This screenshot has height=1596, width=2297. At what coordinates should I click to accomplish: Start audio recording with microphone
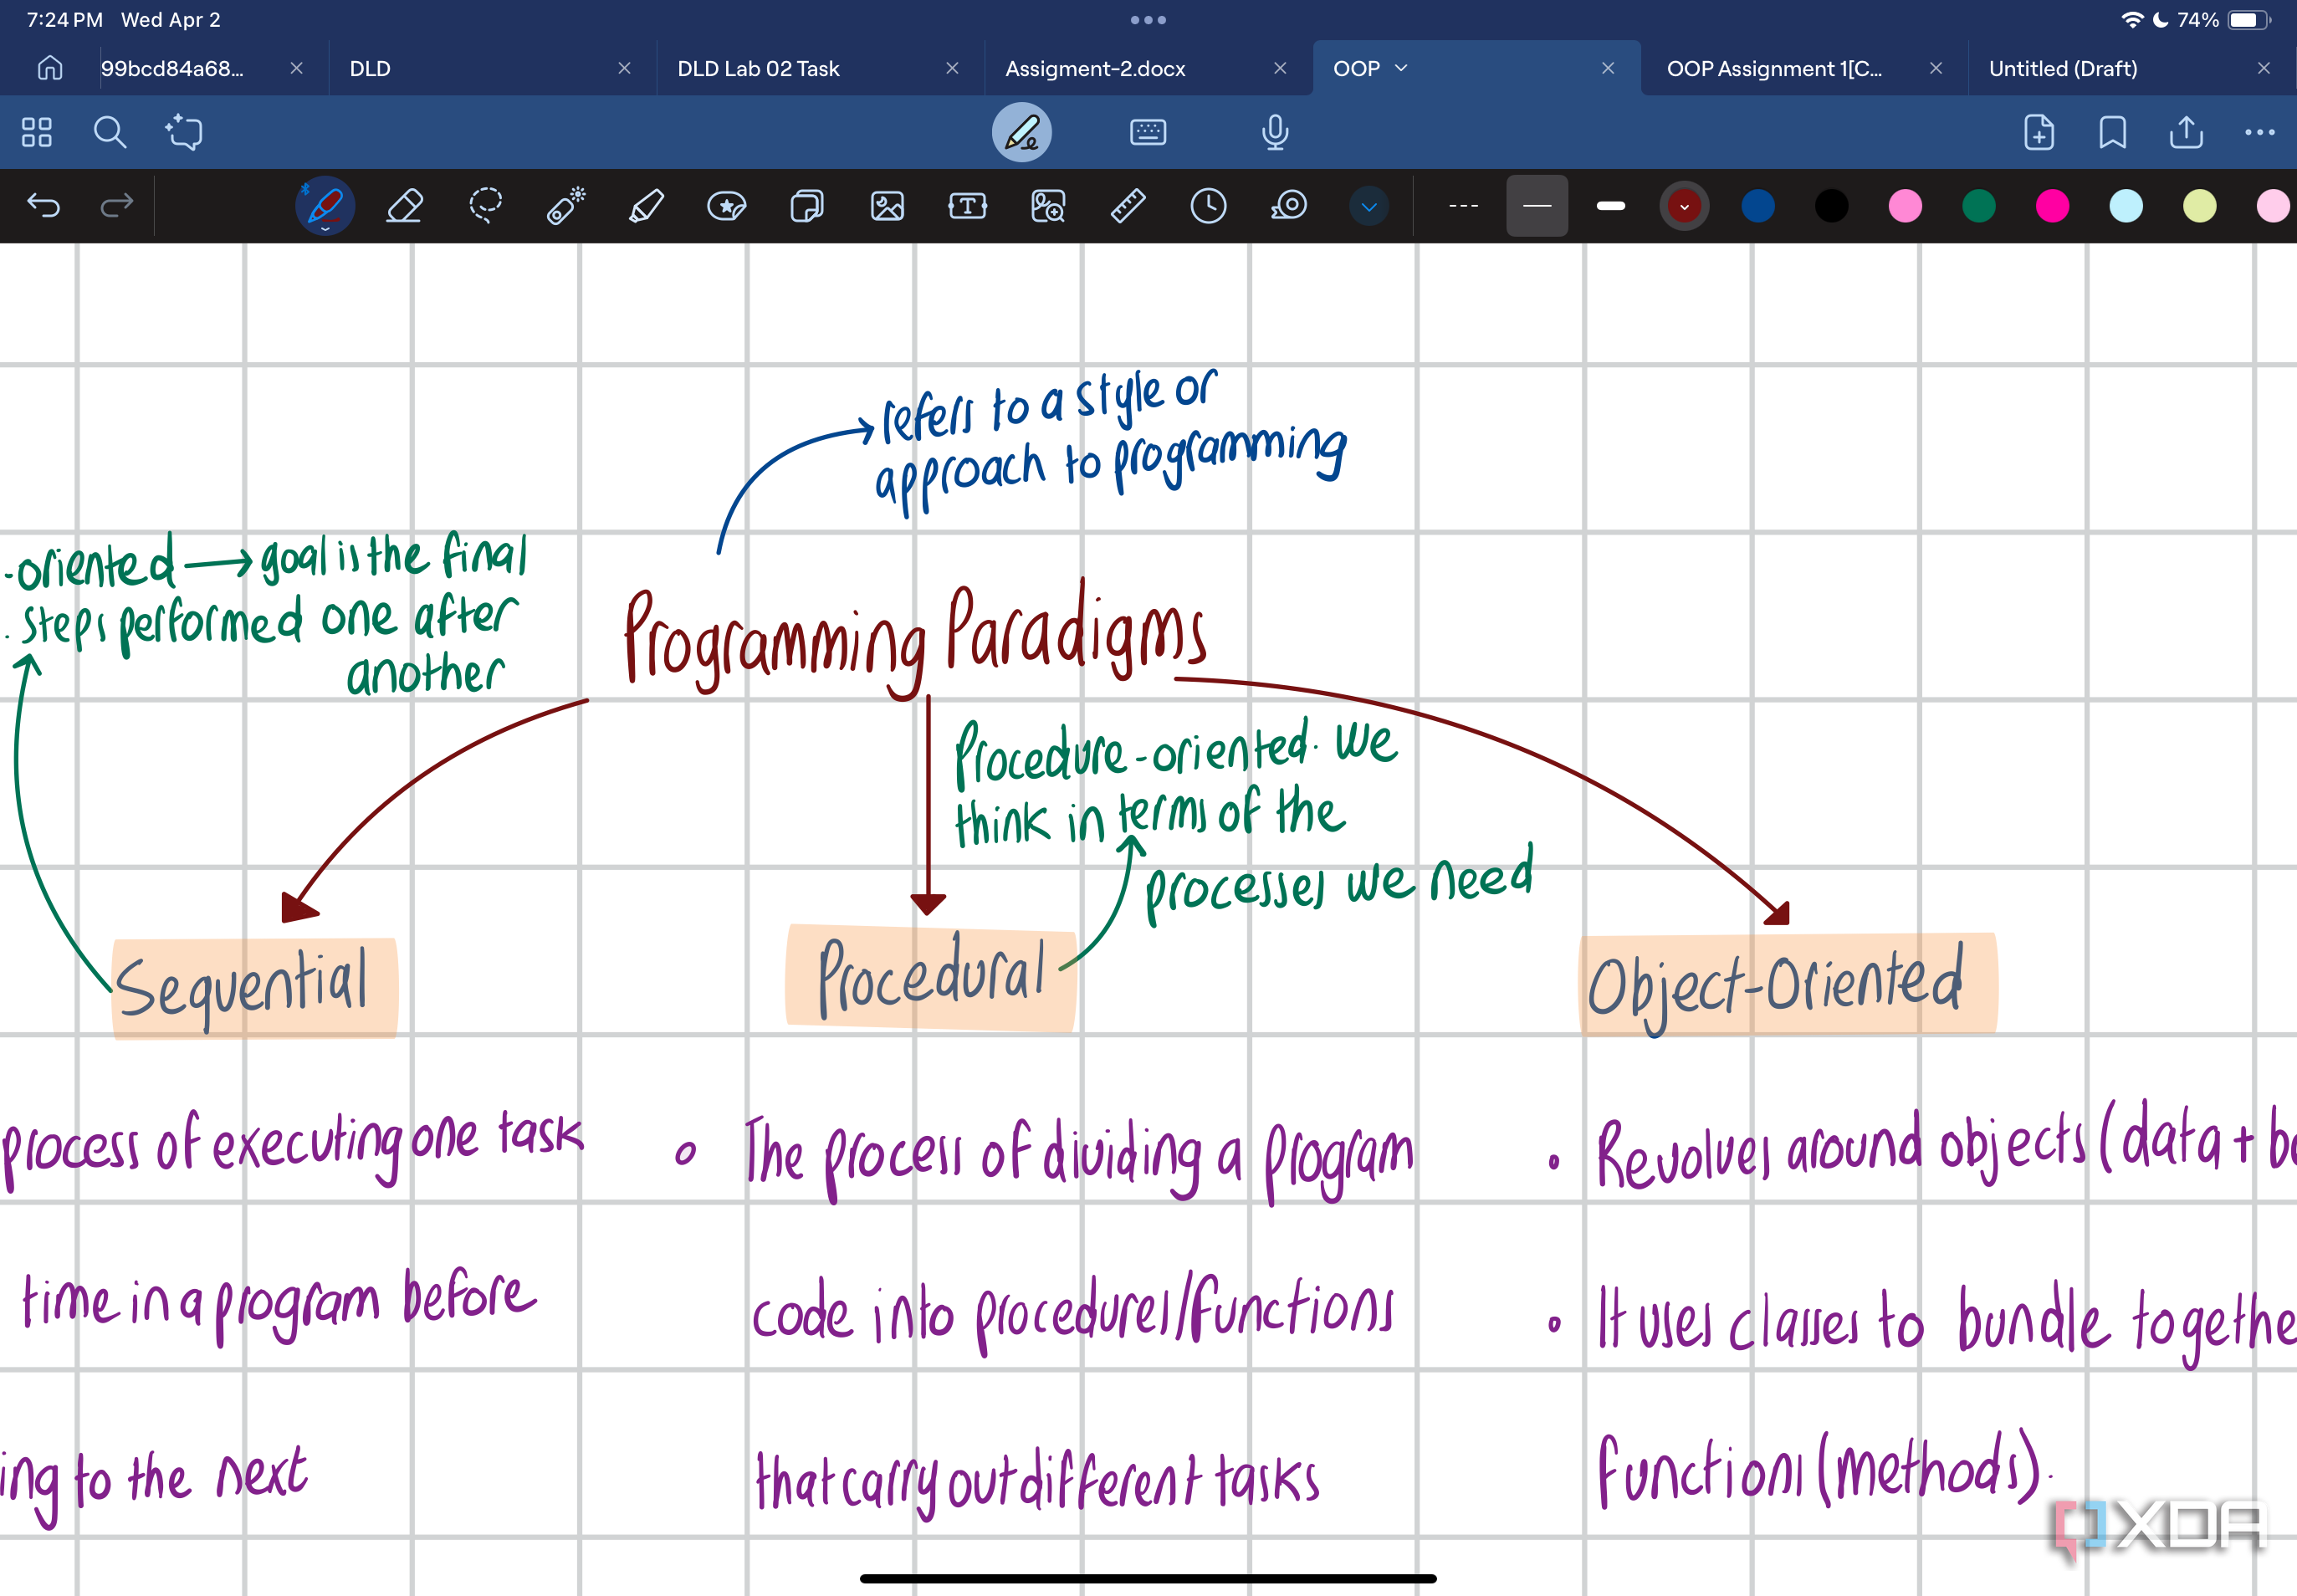tap(1275, 132)
